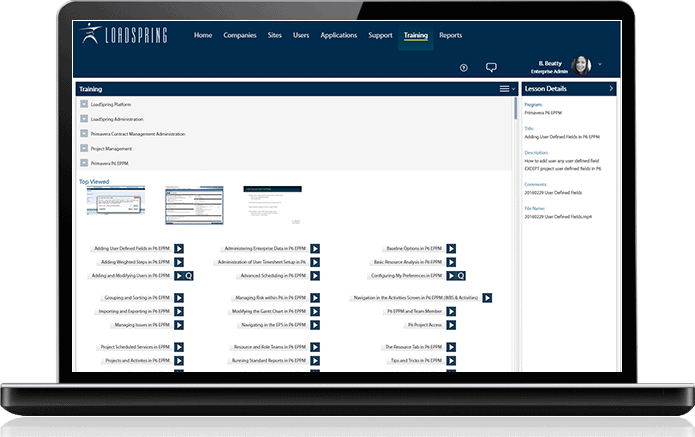Select the Training tab
The height and width of the screenshot is (437, 695).
click(416, 35)
